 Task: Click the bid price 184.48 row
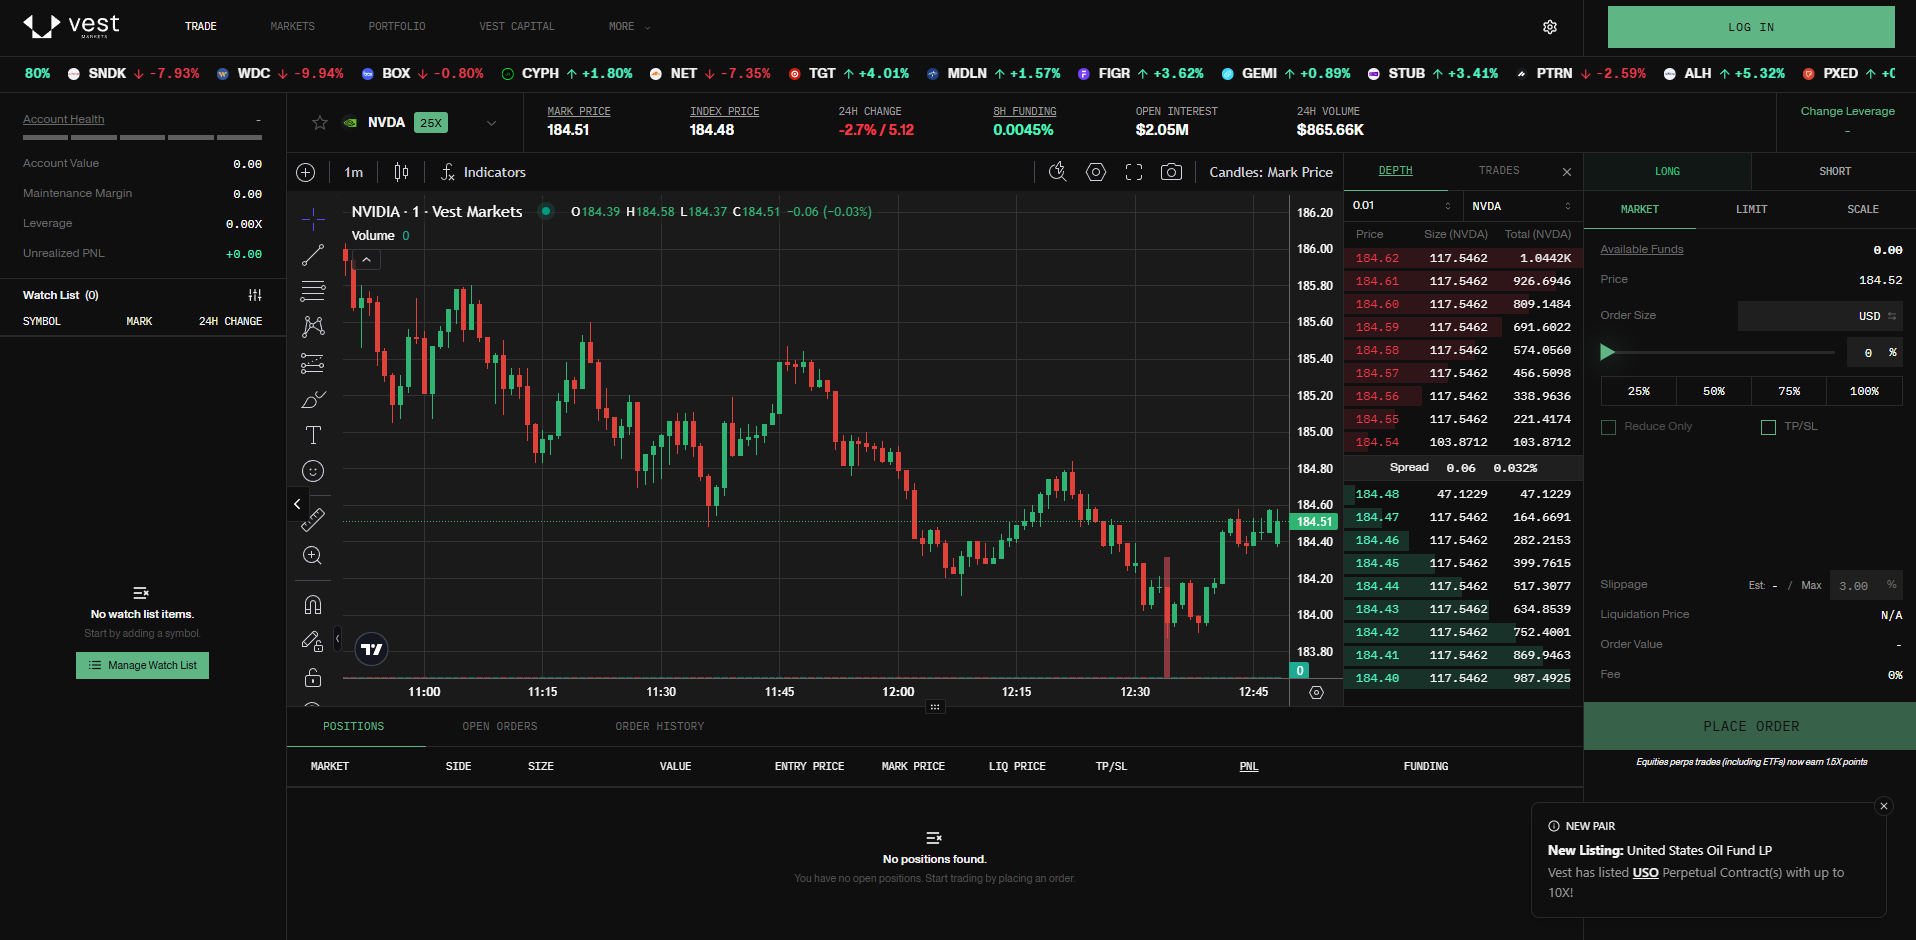click(1463, 494)
